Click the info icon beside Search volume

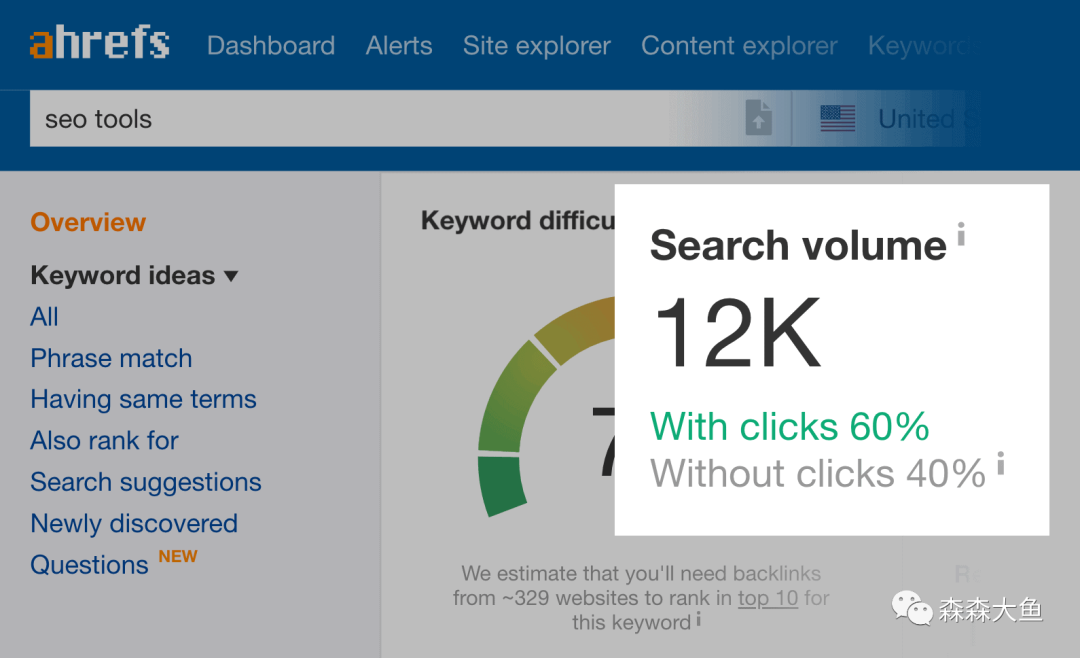click(961, 235)
